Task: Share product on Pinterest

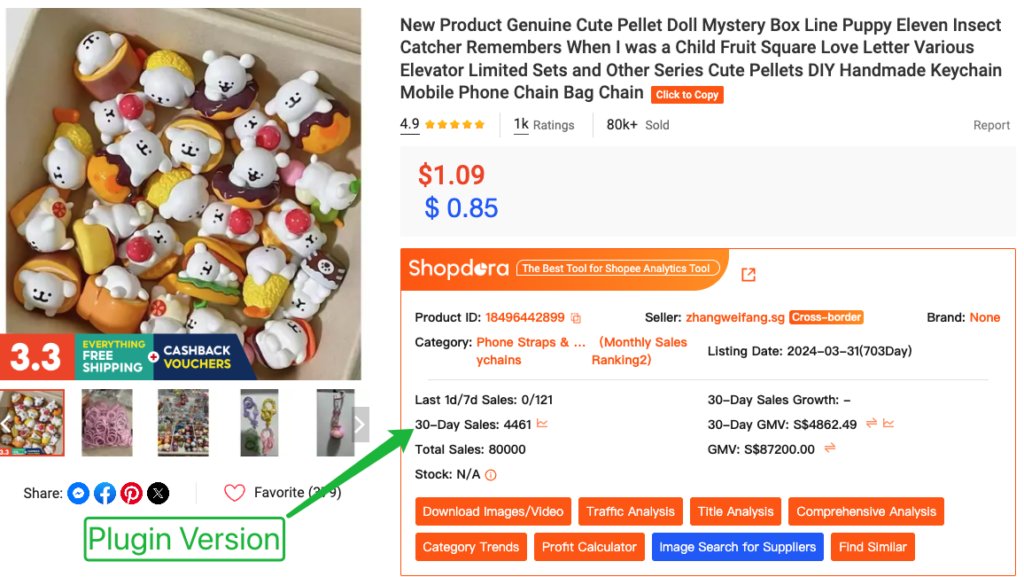Action: tap(131, 493)
